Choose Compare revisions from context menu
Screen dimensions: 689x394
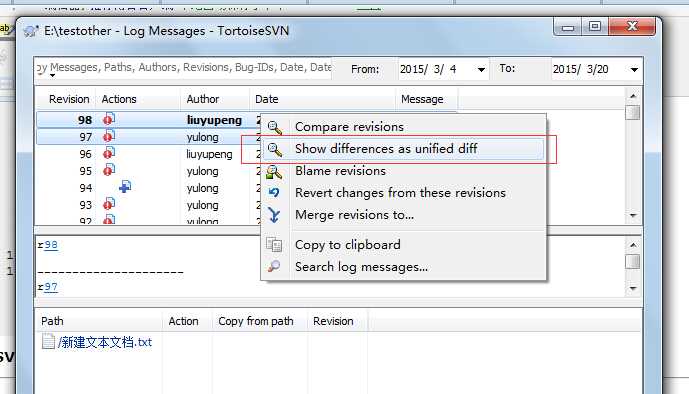349,127
